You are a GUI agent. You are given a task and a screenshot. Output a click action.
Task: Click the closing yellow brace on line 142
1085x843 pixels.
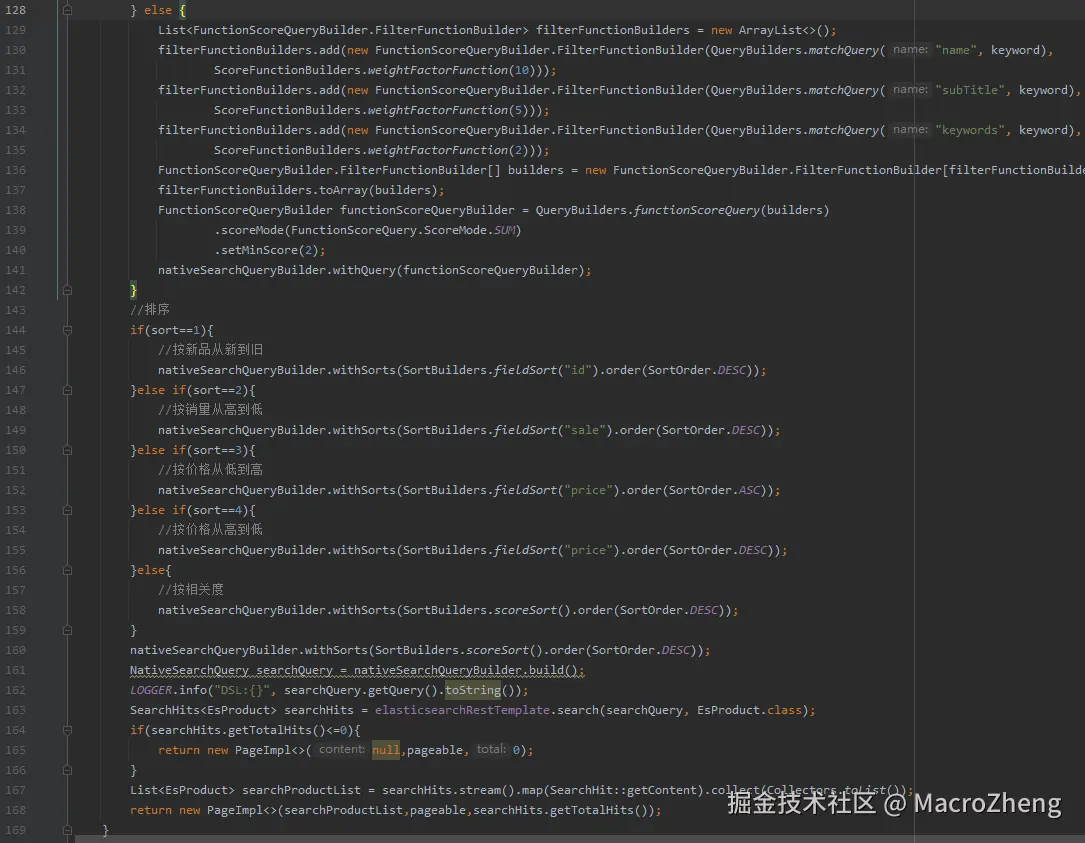click(134, 290)
